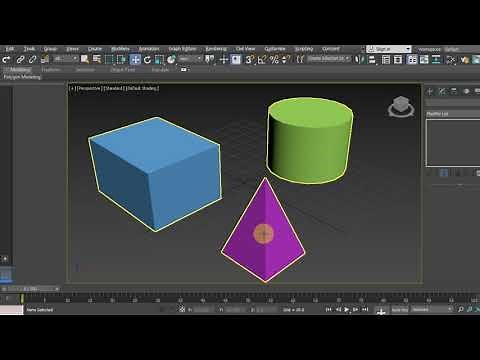
Task: Click the Mirror tool icon
Action: pos(360,60)
